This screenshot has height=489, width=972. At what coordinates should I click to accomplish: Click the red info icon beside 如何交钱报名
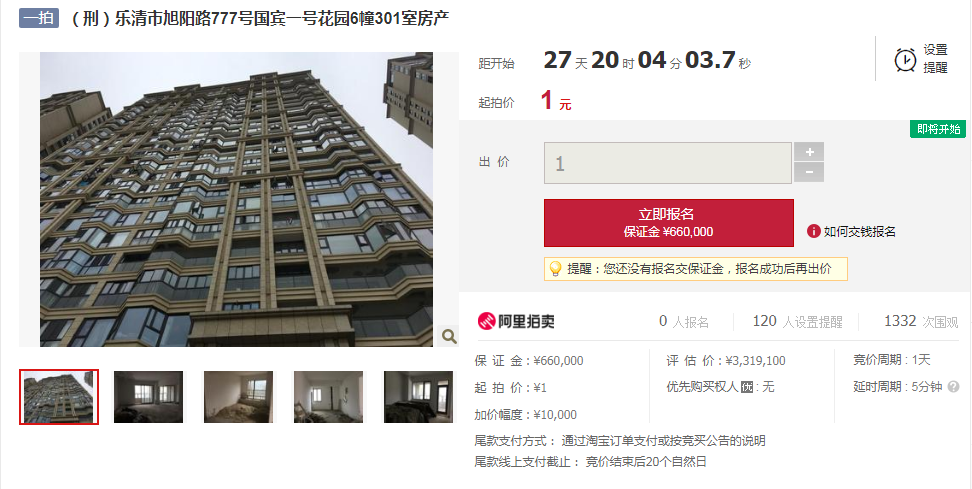(x=813, y=231)
